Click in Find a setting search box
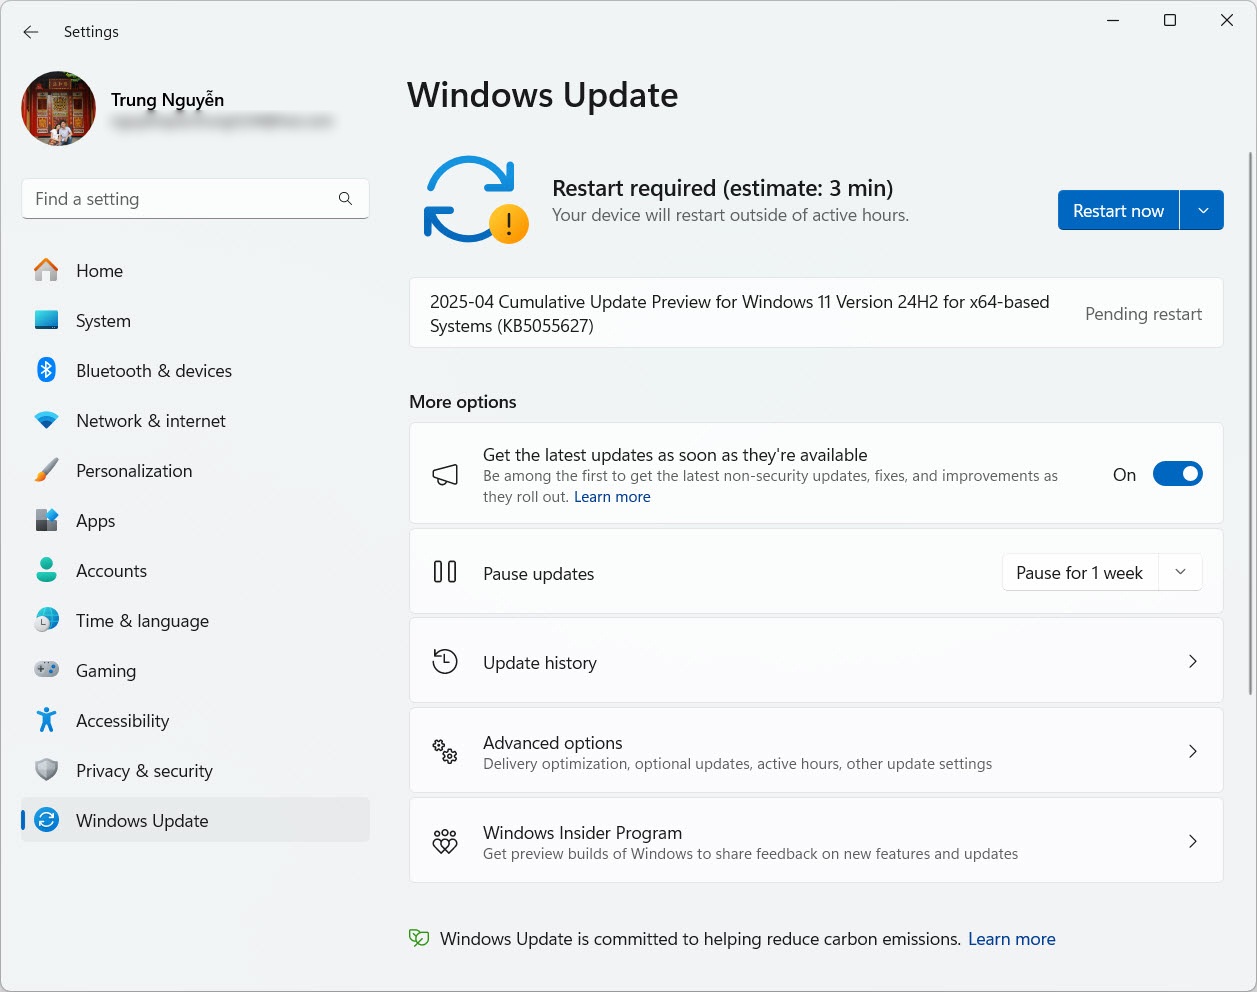 (195, 199)
